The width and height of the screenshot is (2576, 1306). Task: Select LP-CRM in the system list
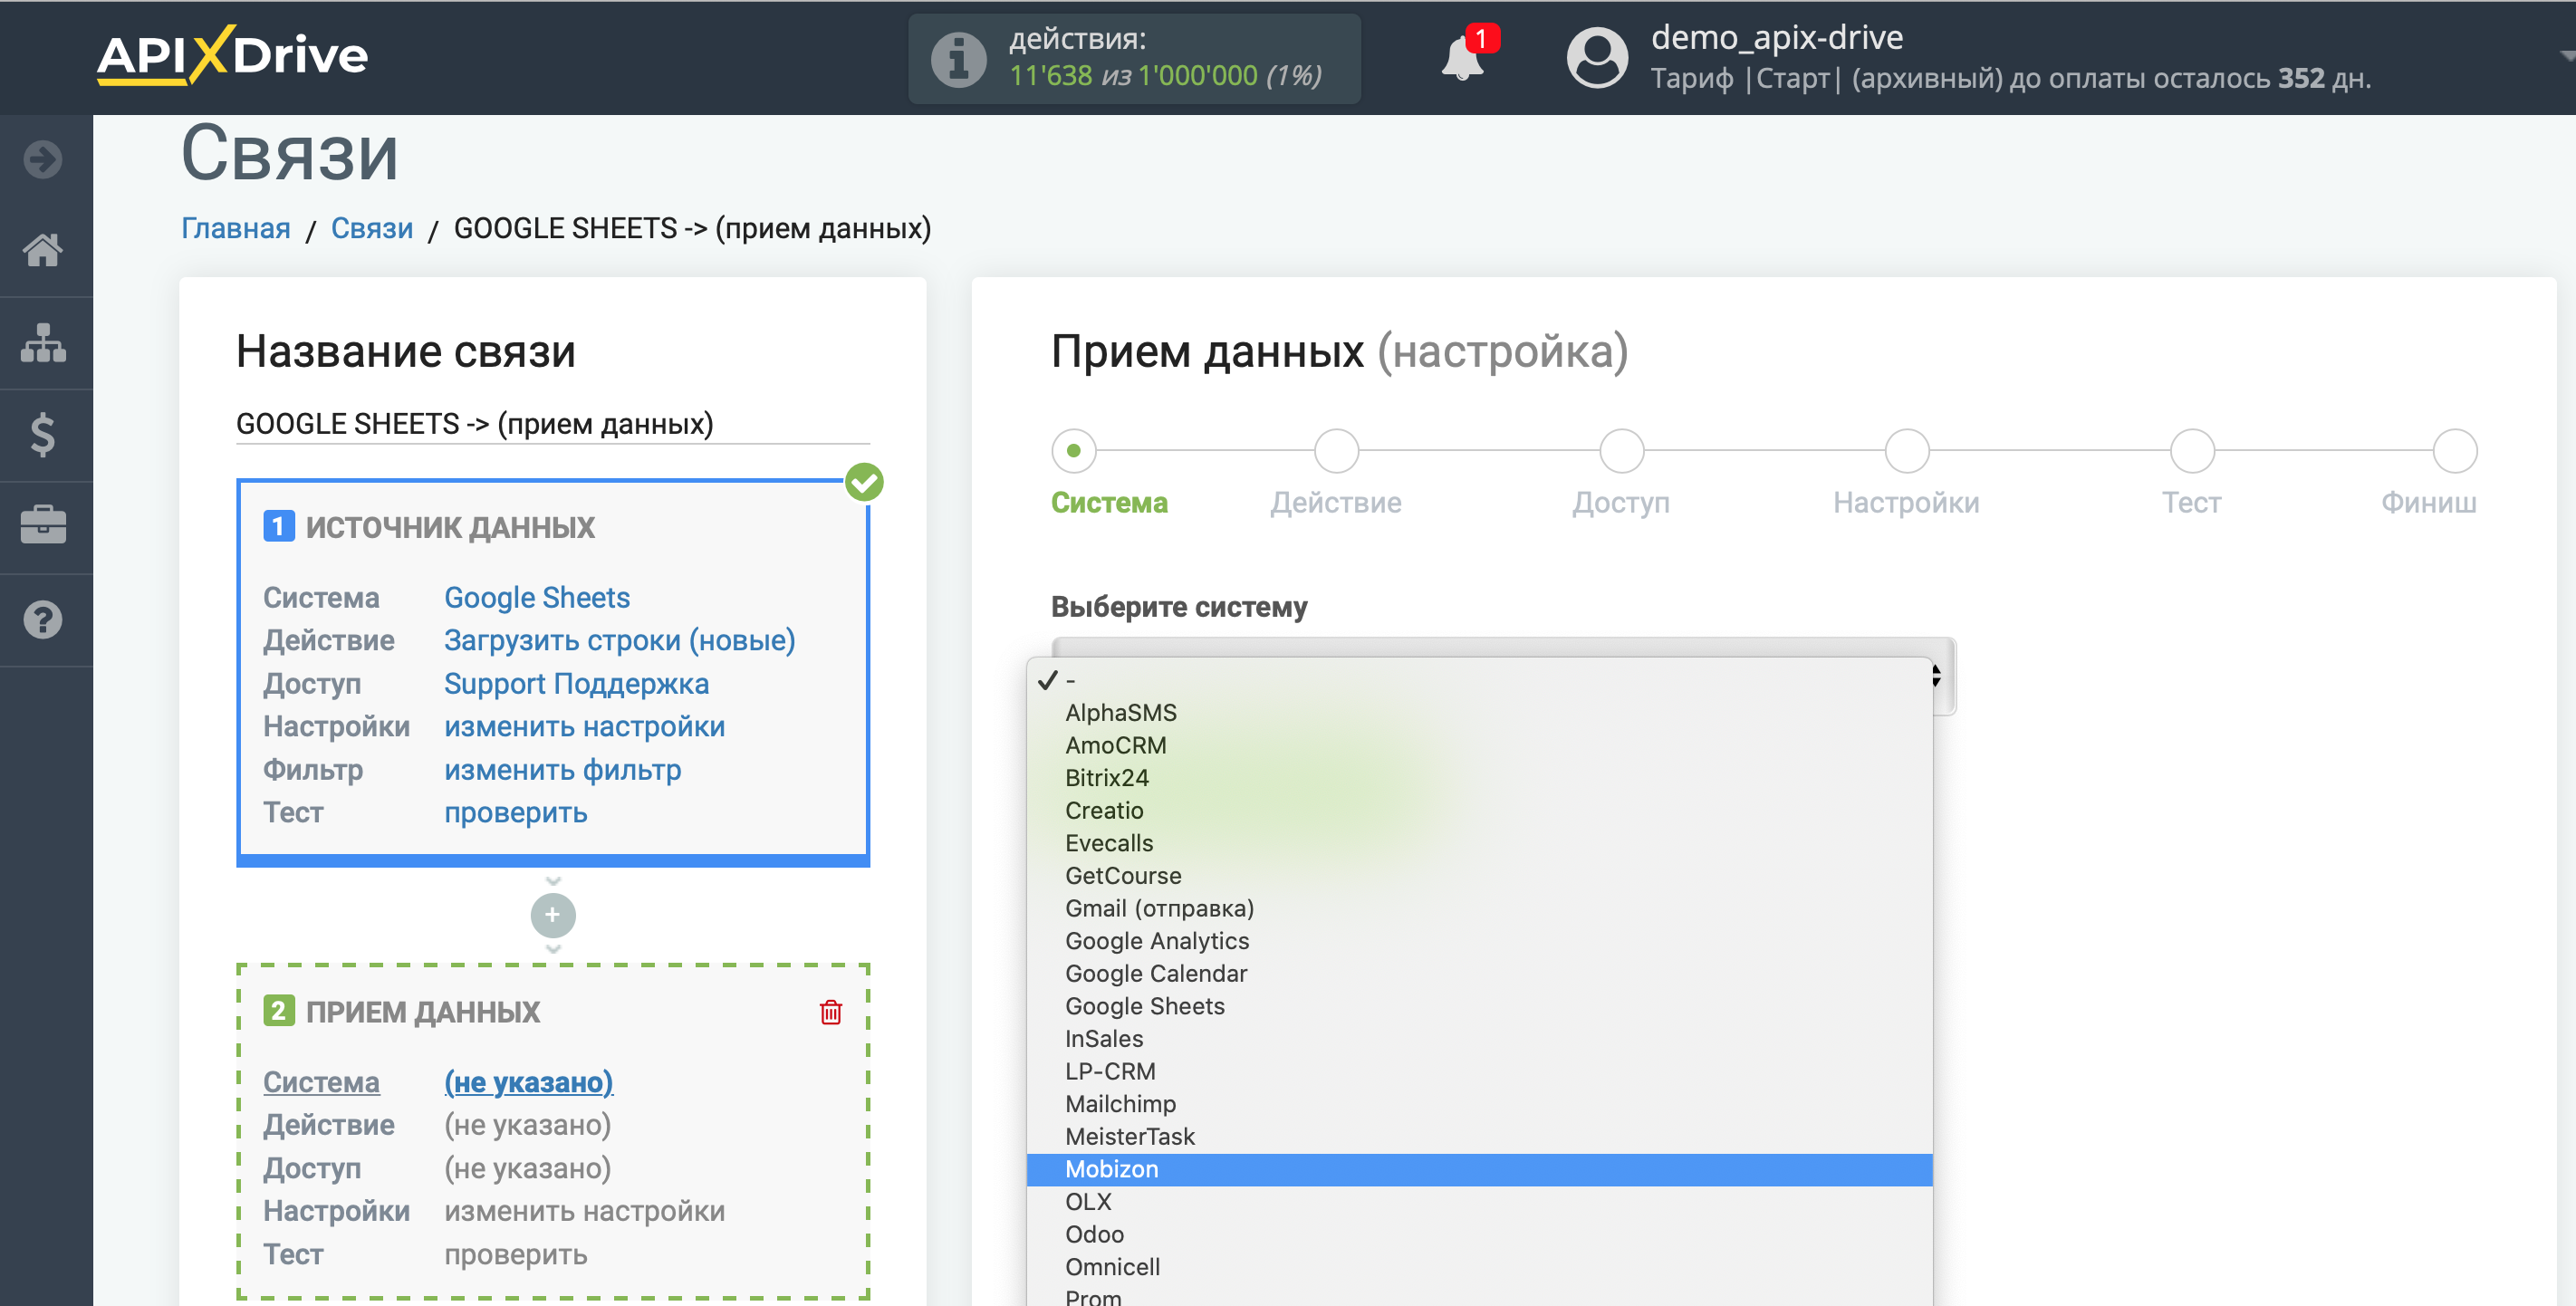[1479, 1072]
